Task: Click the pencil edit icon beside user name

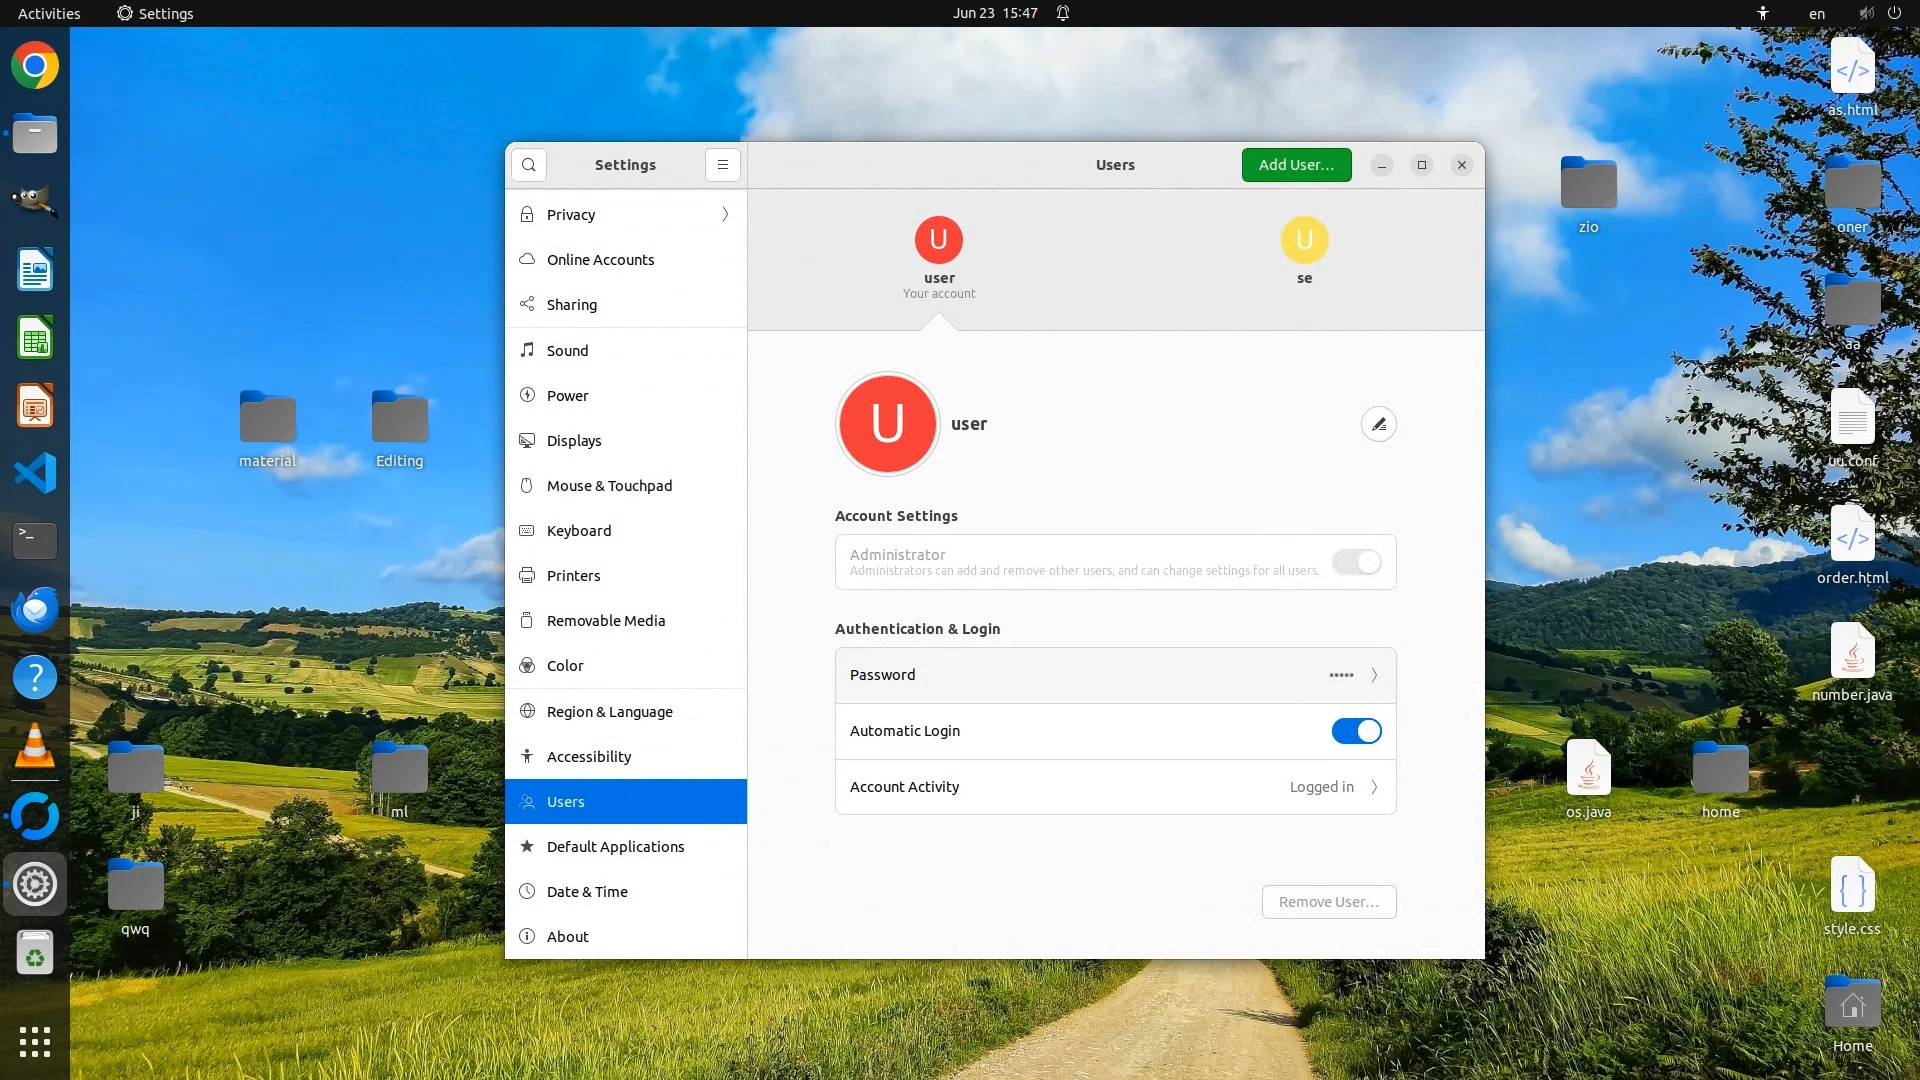Action: (x=1378, y=424)
